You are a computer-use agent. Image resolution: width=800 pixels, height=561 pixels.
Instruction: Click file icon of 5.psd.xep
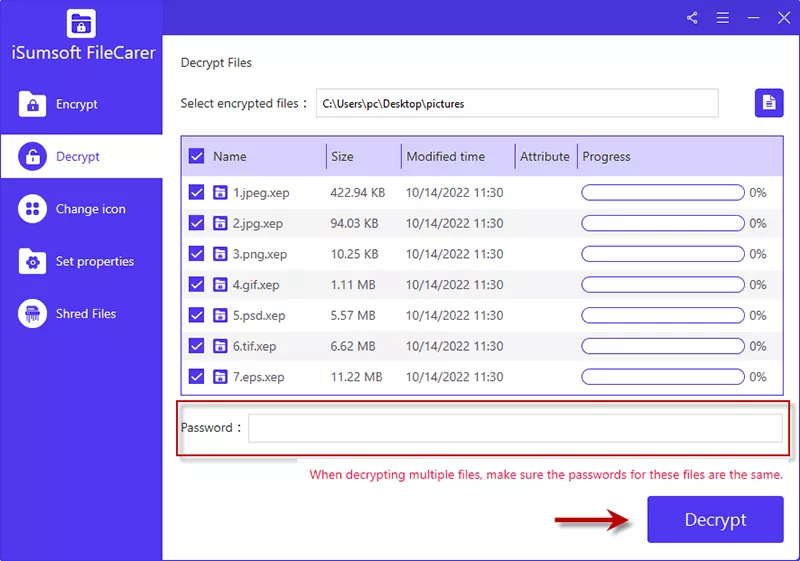220,316
